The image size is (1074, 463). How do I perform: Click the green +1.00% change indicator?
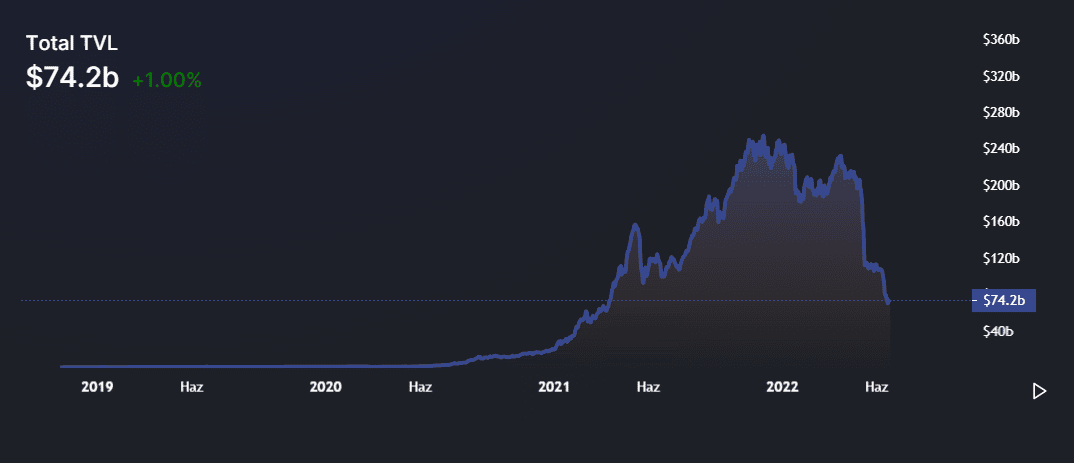click(x=166, y=81)
